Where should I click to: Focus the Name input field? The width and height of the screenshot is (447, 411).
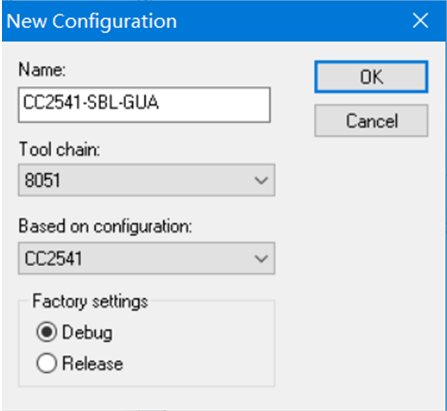click(144, 105)
